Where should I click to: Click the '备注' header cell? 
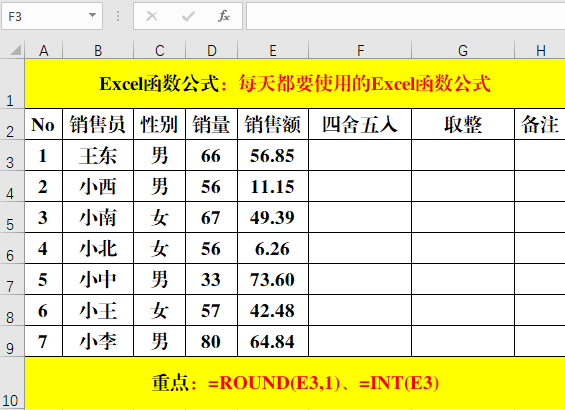[540, 124]
